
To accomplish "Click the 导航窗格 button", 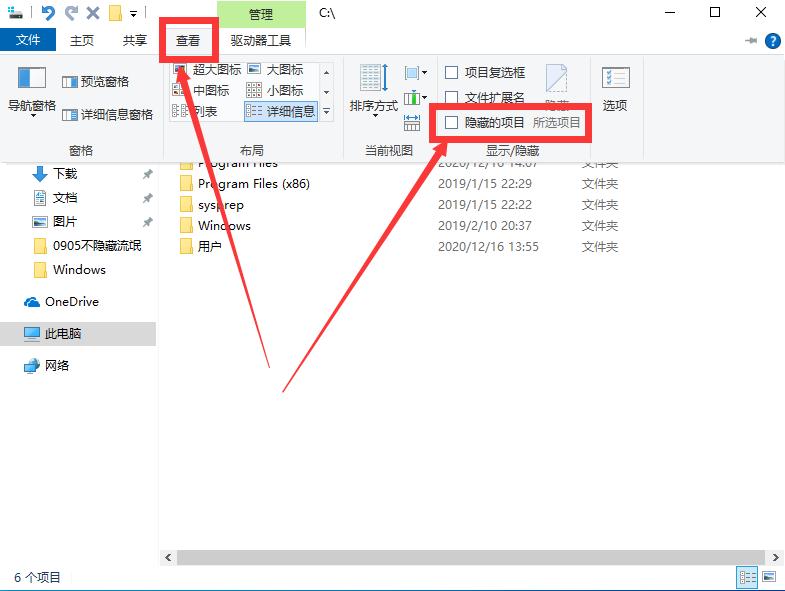I will [32, 91].
